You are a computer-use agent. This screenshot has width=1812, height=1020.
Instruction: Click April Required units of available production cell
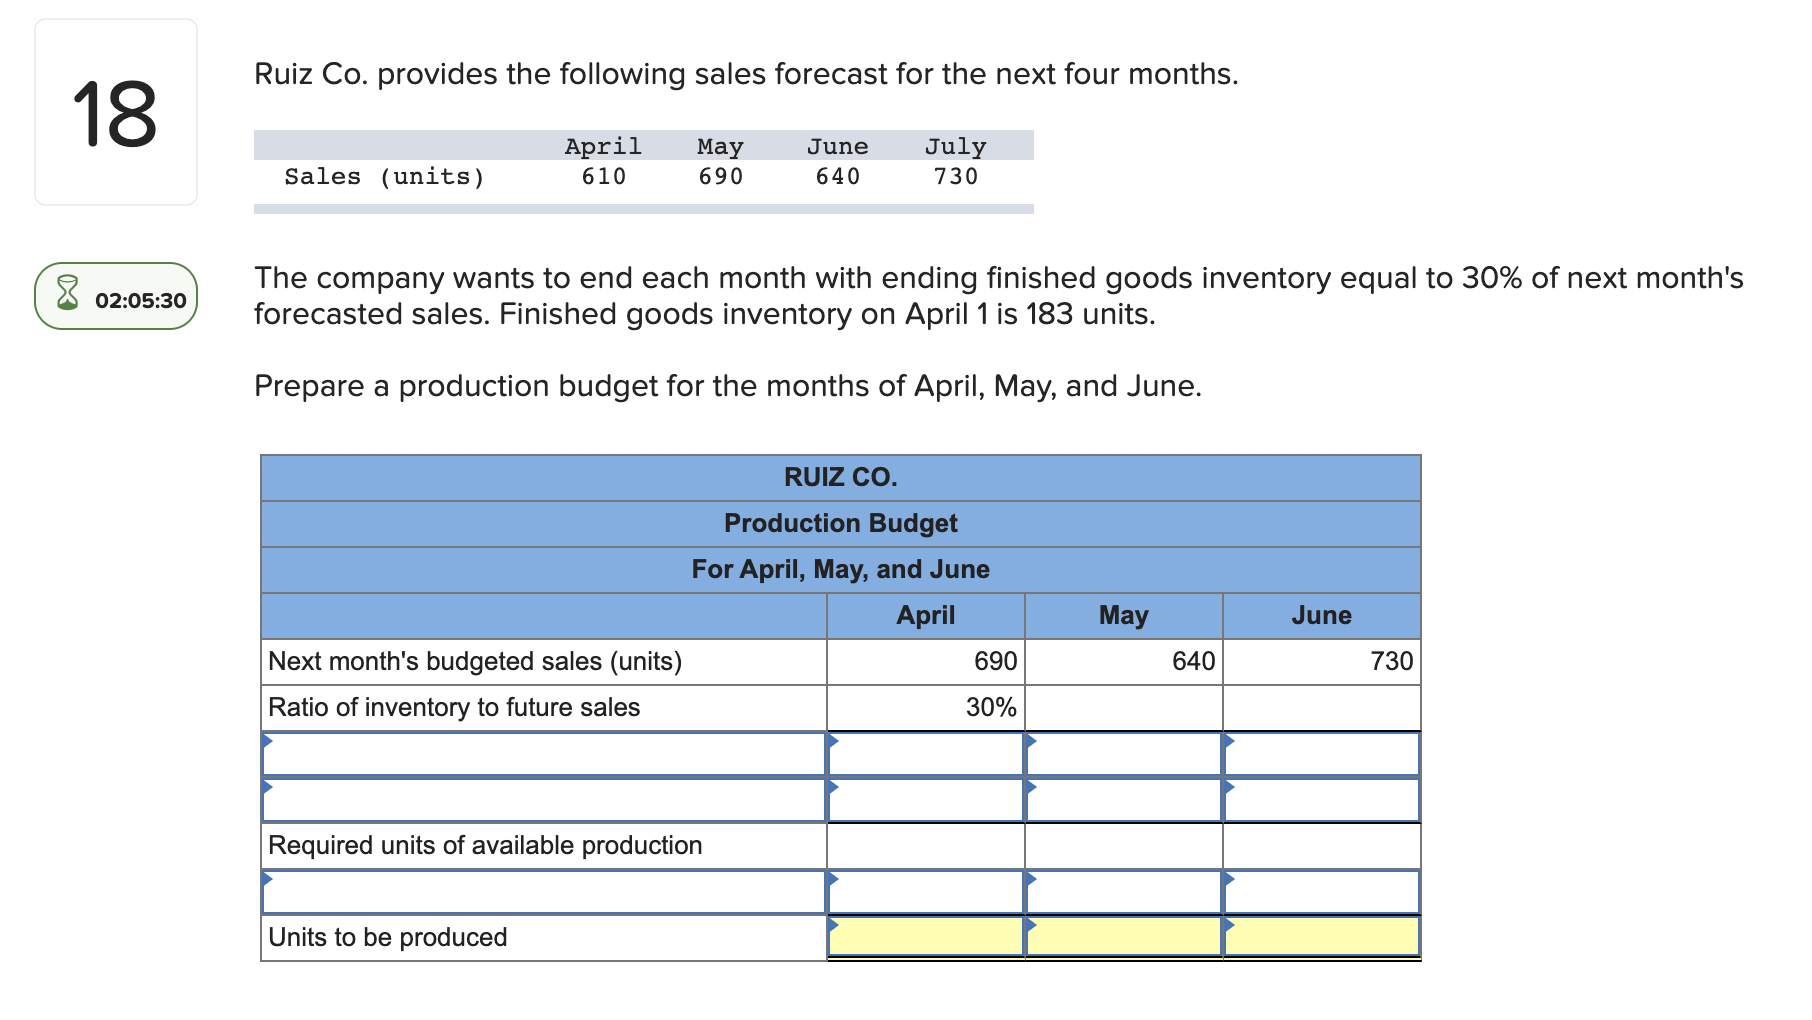(926, 846)
